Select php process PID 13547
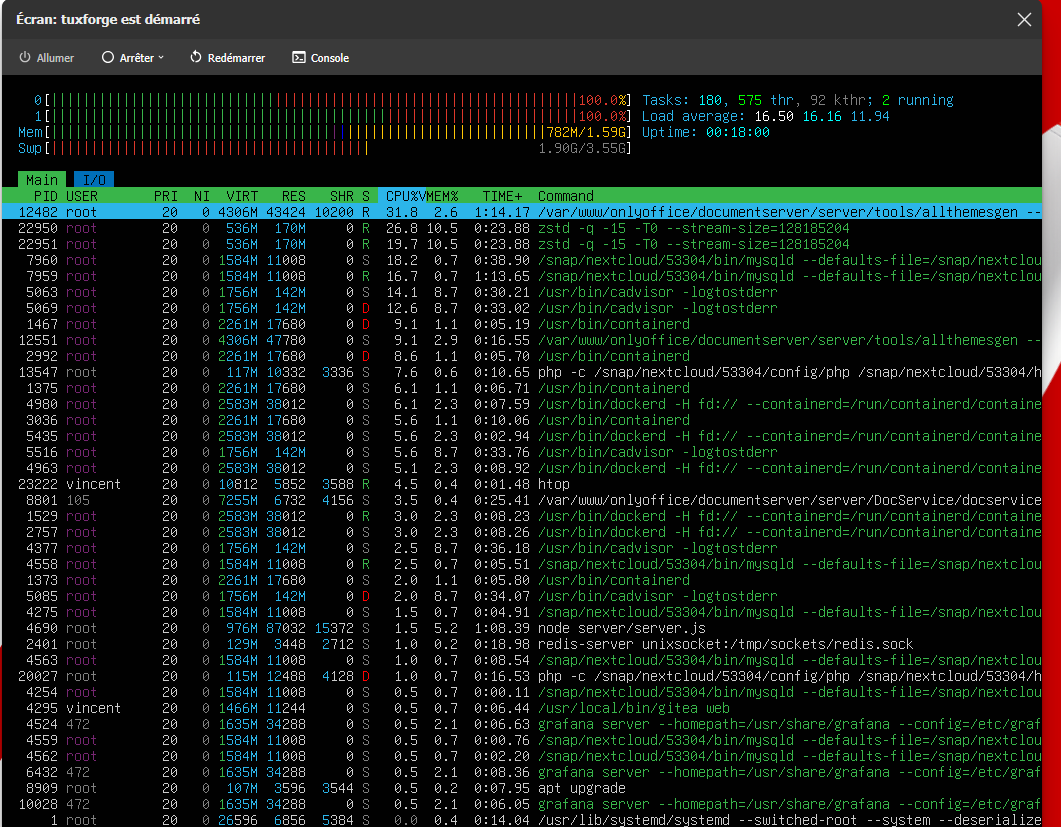The width and height of the screenshot is (1061, 827). [x=522, y=372]
